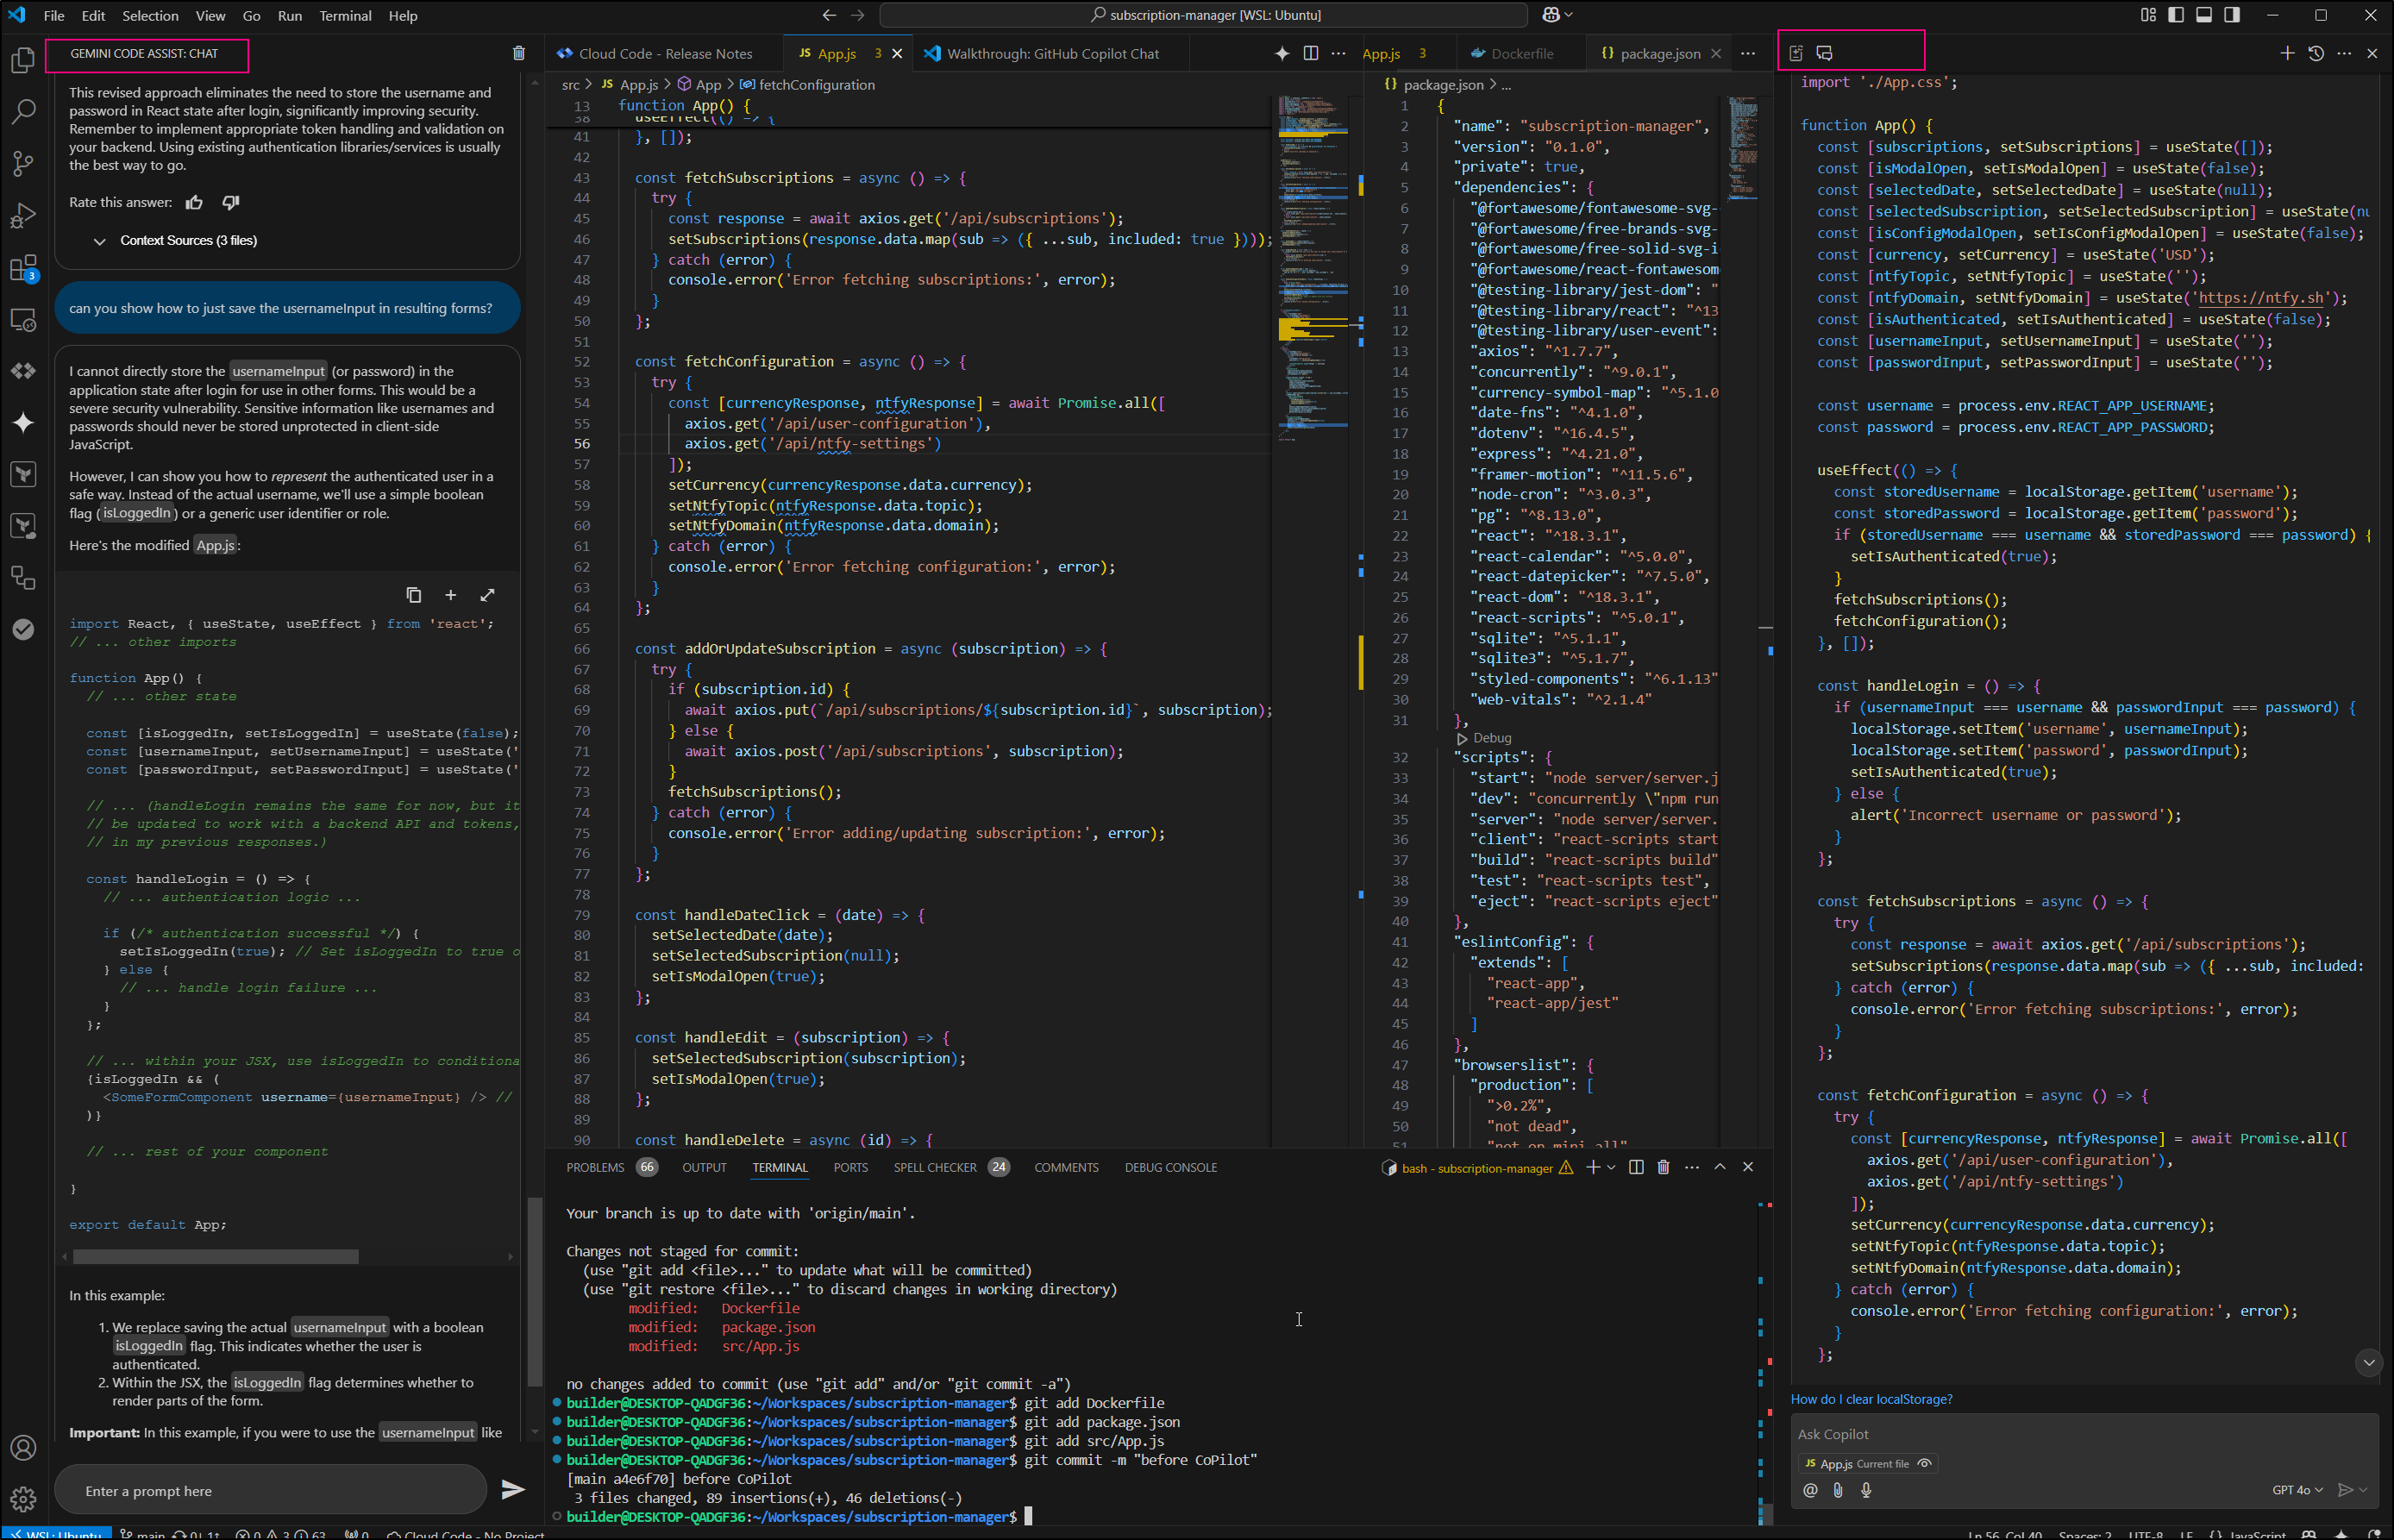Insert Gemini code snippet with plus icon

[x=450, y=594]
